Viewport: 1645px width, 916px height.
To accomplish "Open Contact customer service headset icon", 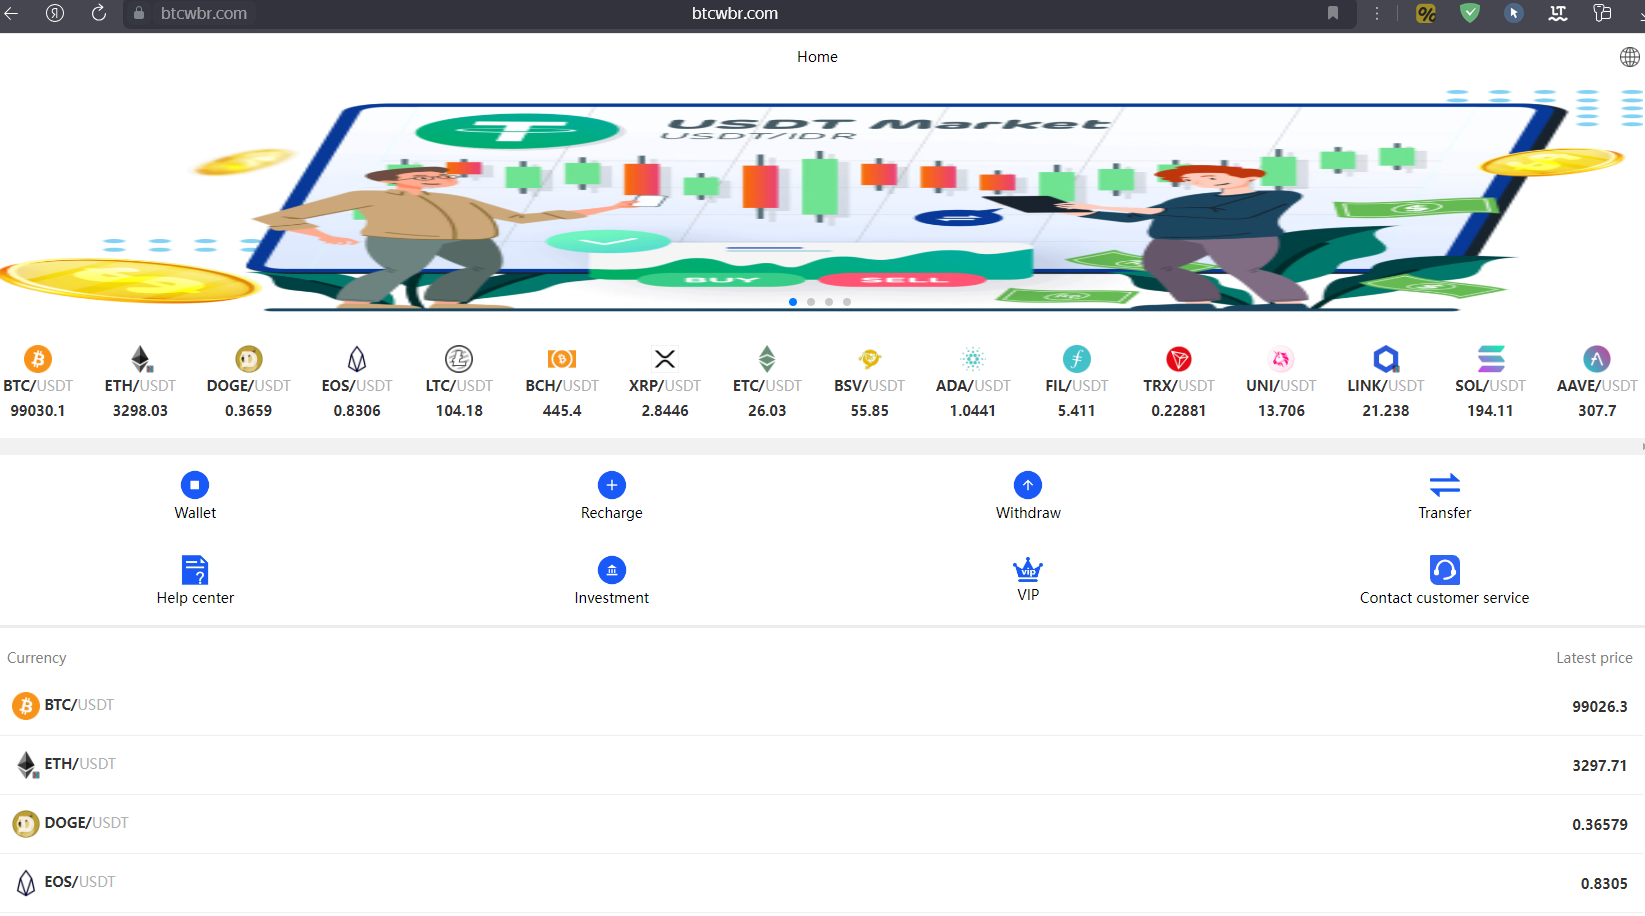I will (x=1445, y=570).
